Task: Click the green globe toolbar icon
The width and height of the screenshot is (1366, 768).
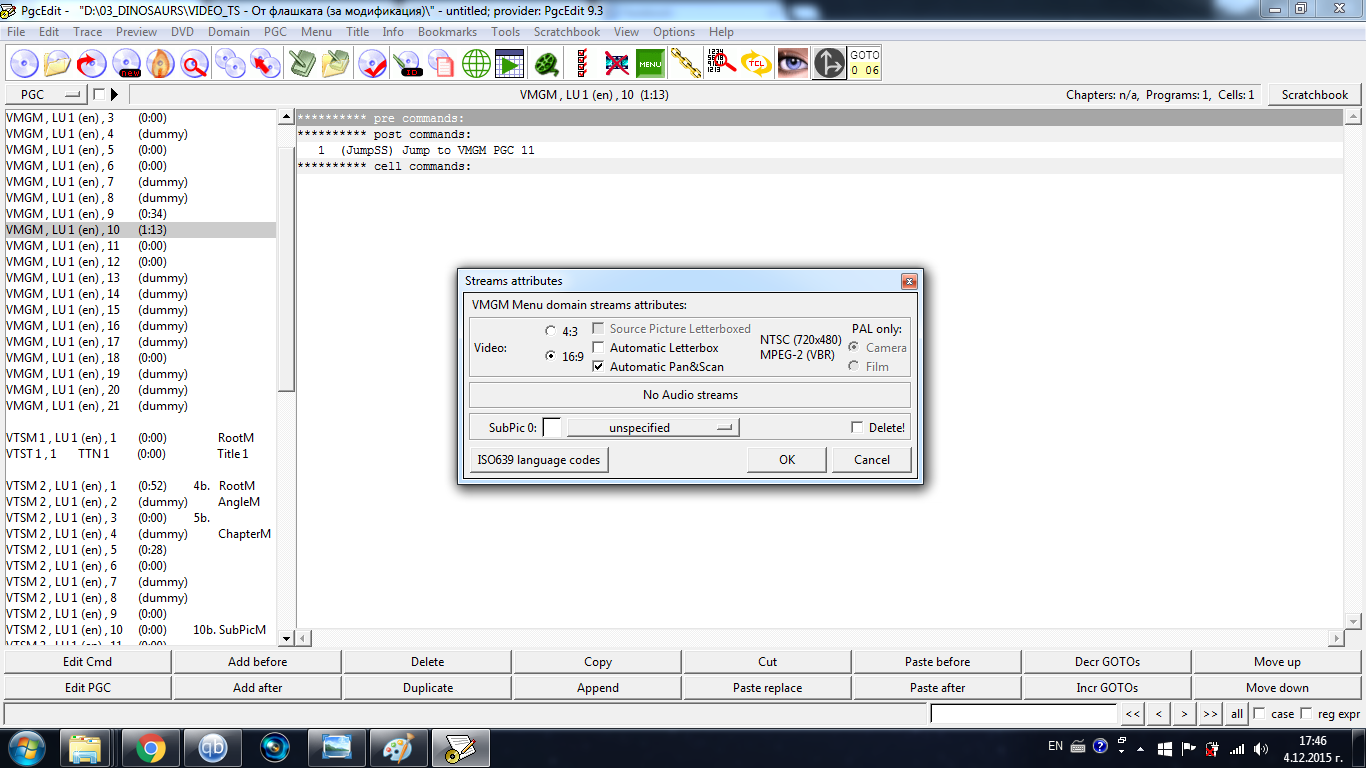Action: pos(476,64)
